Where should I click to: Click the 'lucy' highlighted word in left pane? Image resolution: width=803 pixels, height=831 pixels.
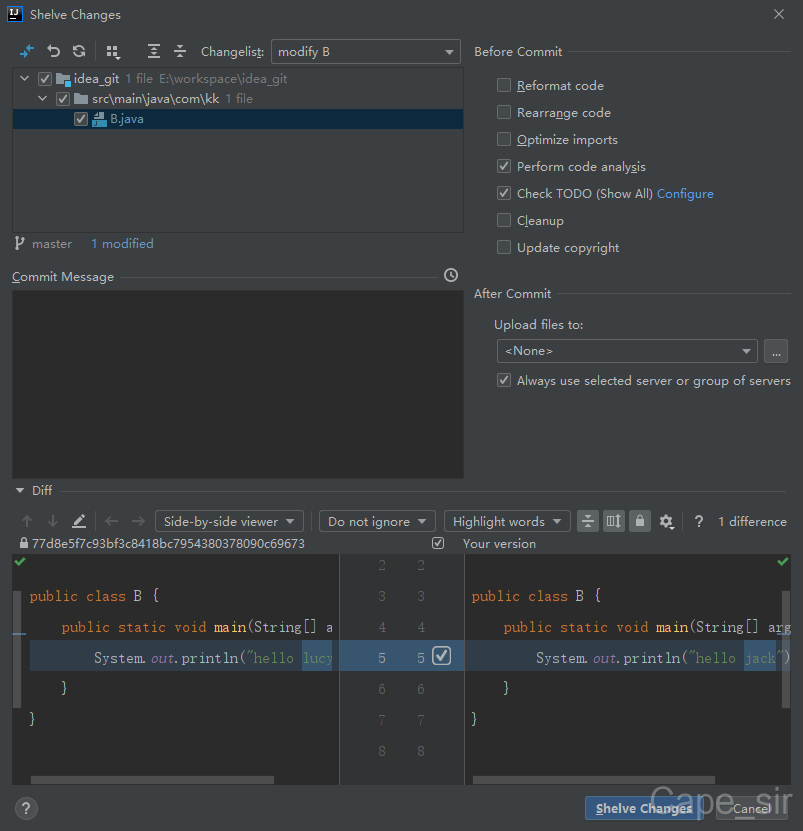click(x=317, y=658)
